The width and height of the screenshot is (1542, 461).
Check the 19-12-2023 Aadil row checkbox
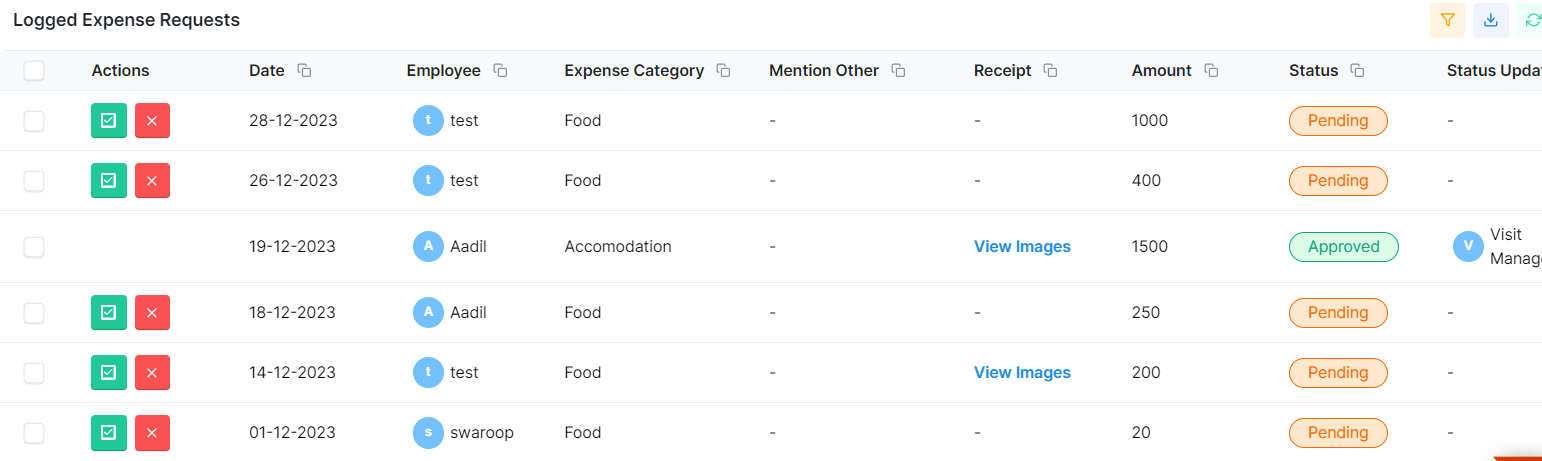[x=34, y=246]
